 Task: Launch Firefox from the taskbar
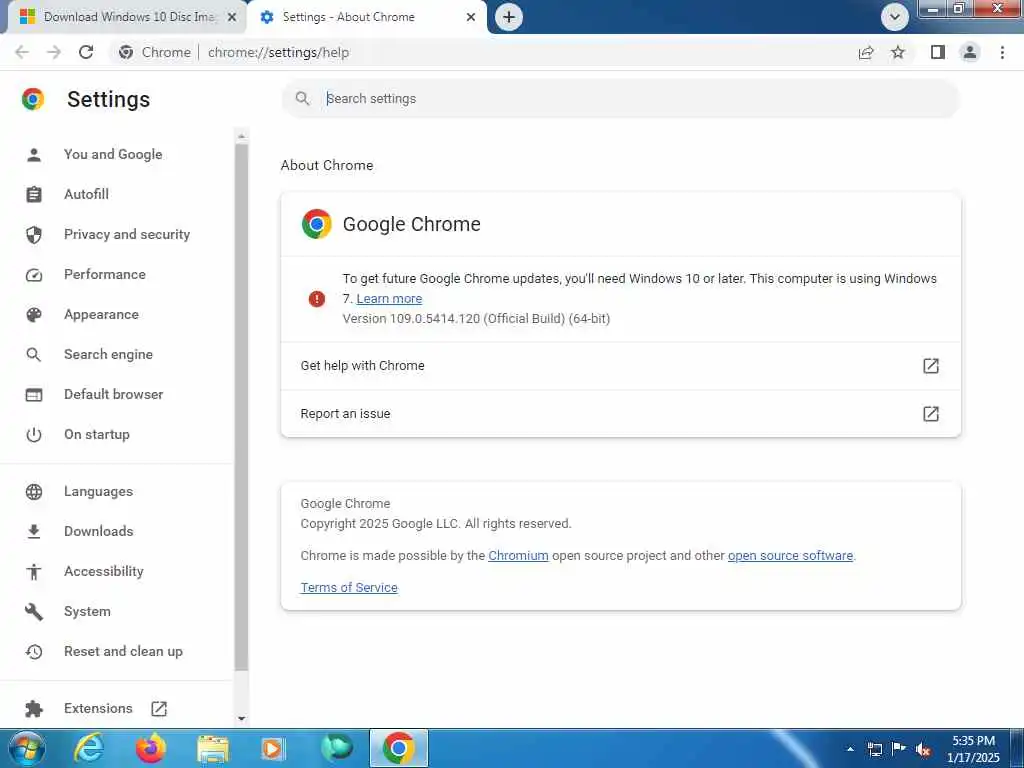150,748
